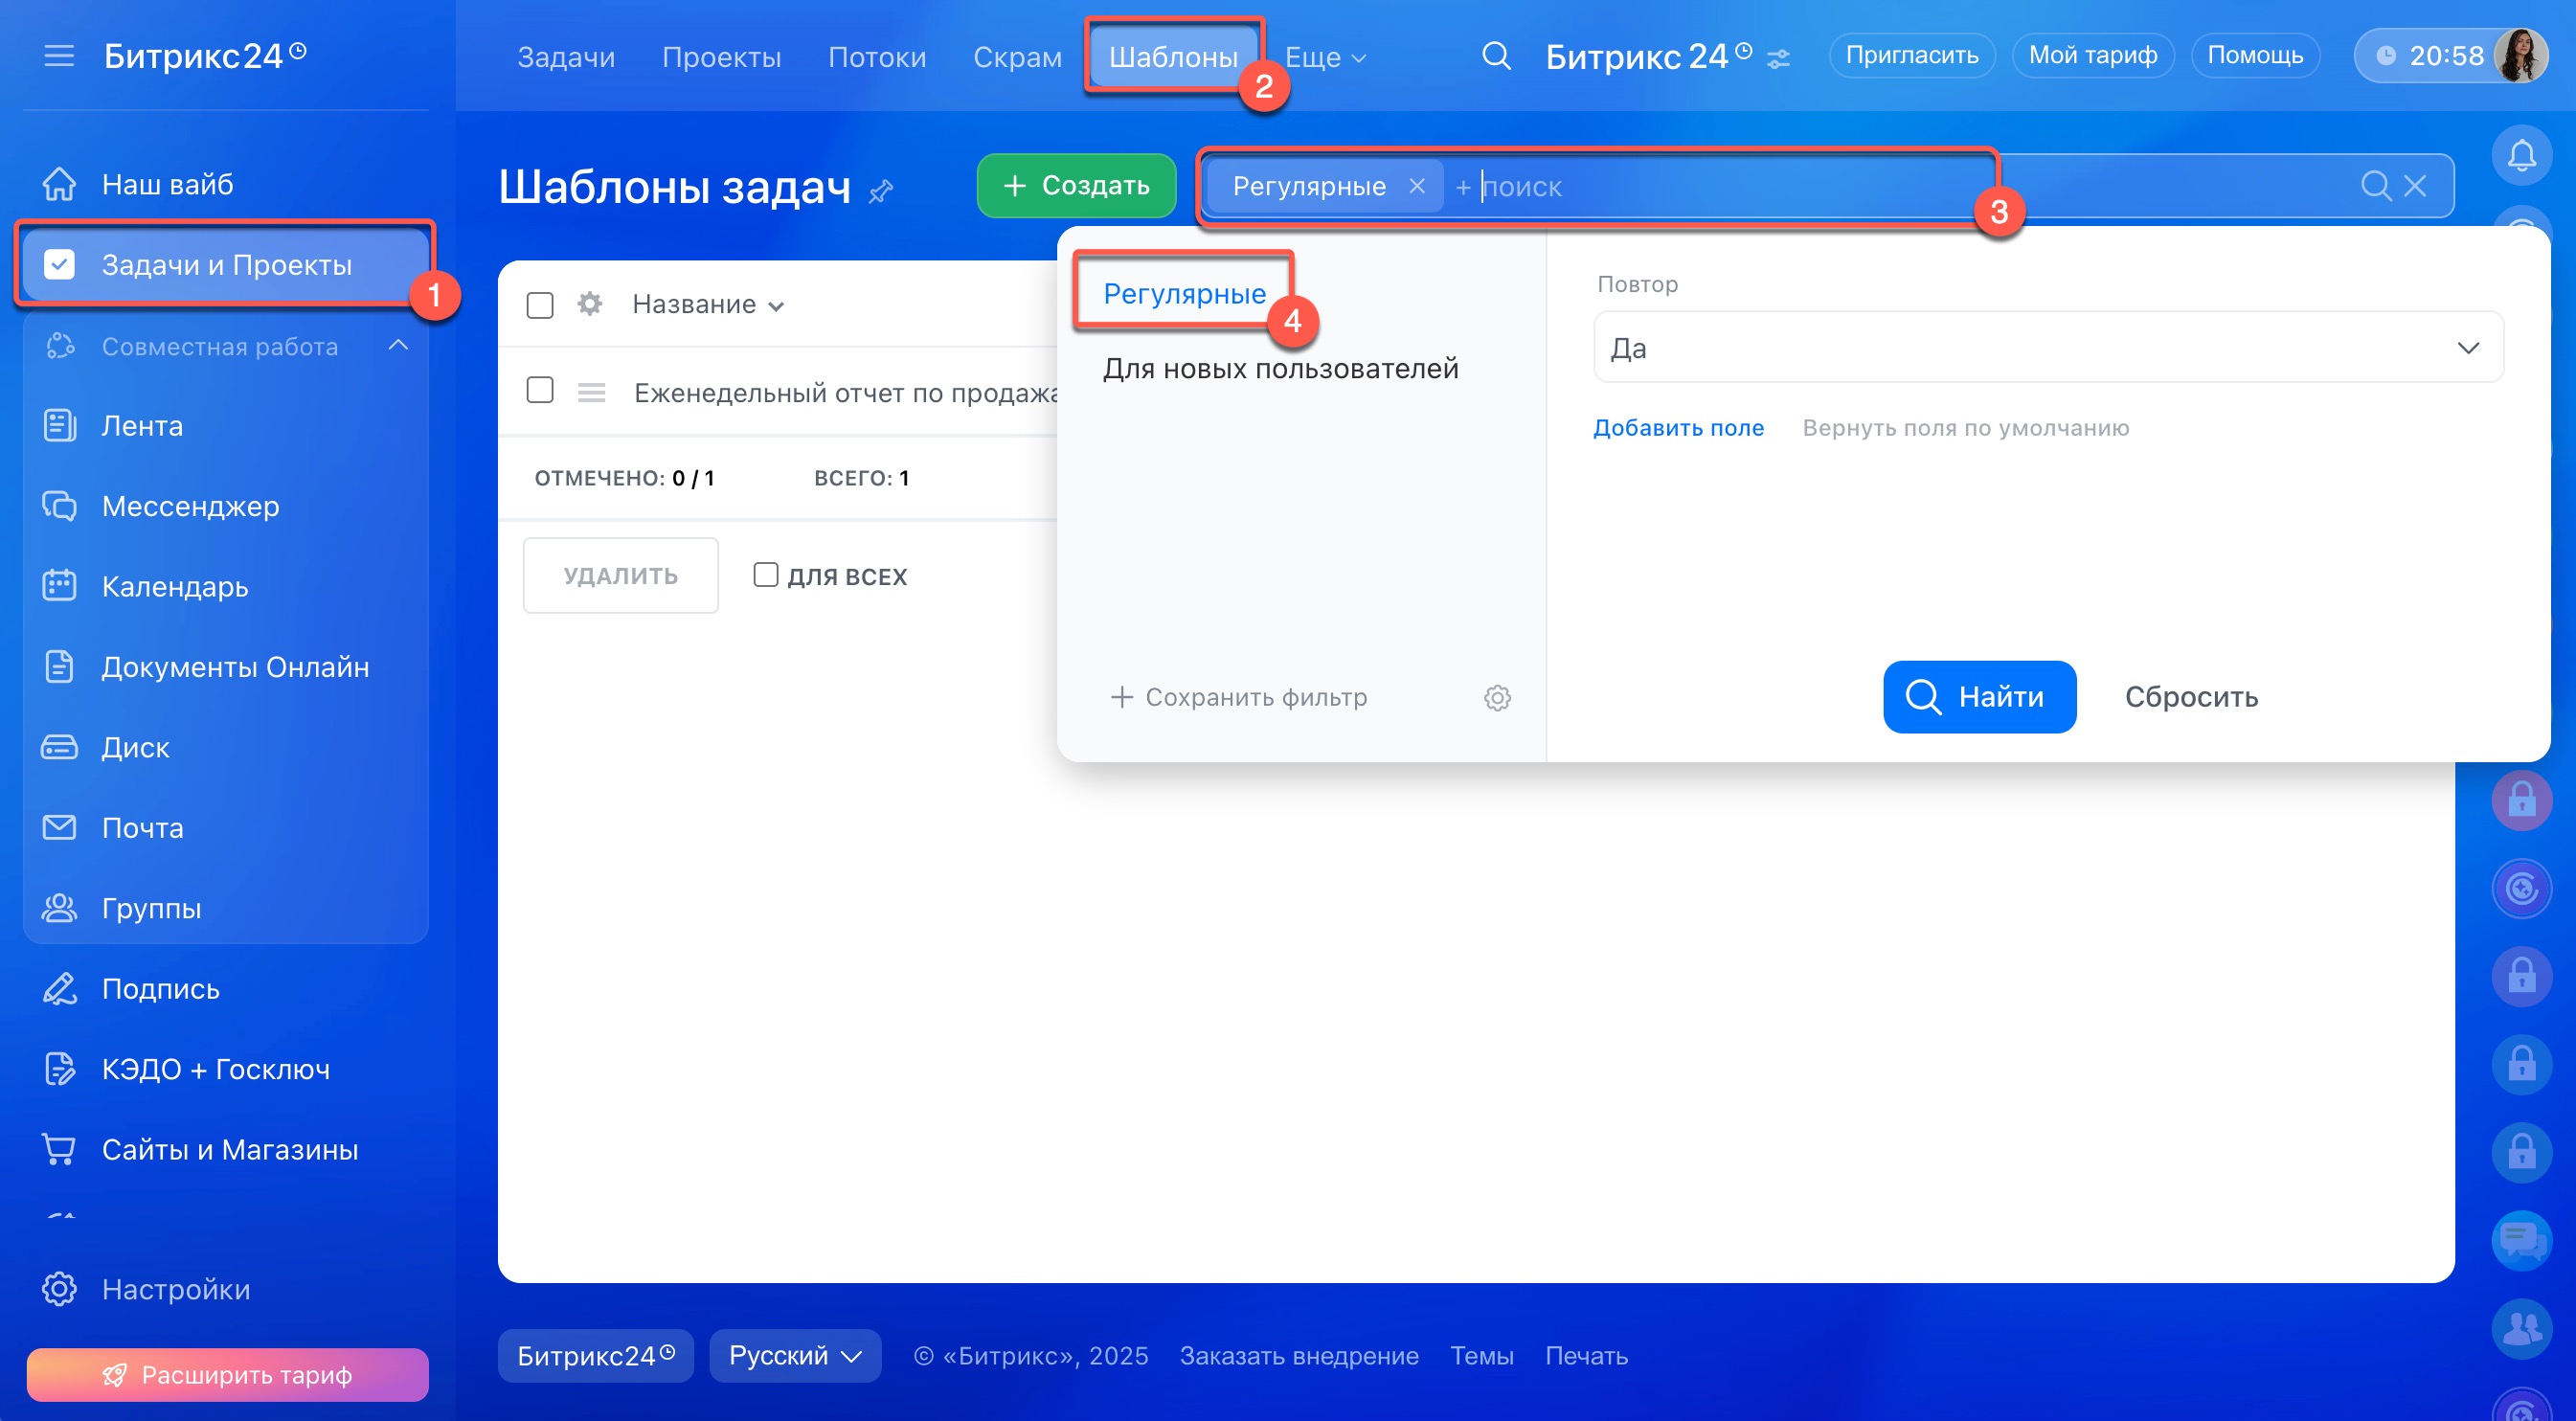Open the Повтор dropdown showing Да

2047,348
